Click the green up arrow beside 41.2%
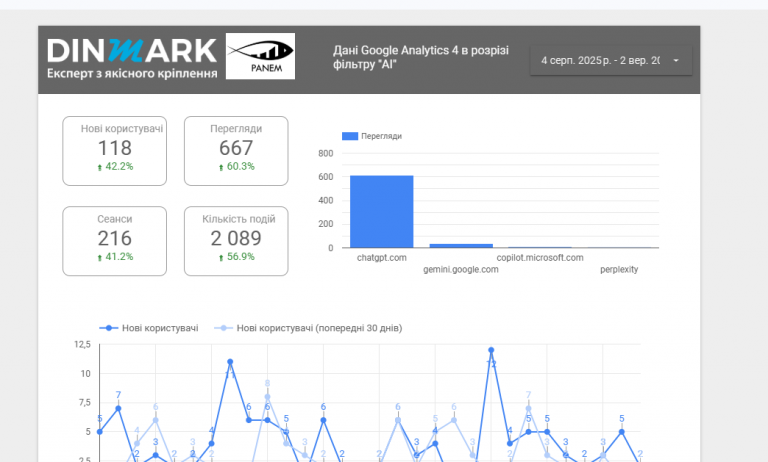This screenshot has height=462, width=768. coord(100,258)
